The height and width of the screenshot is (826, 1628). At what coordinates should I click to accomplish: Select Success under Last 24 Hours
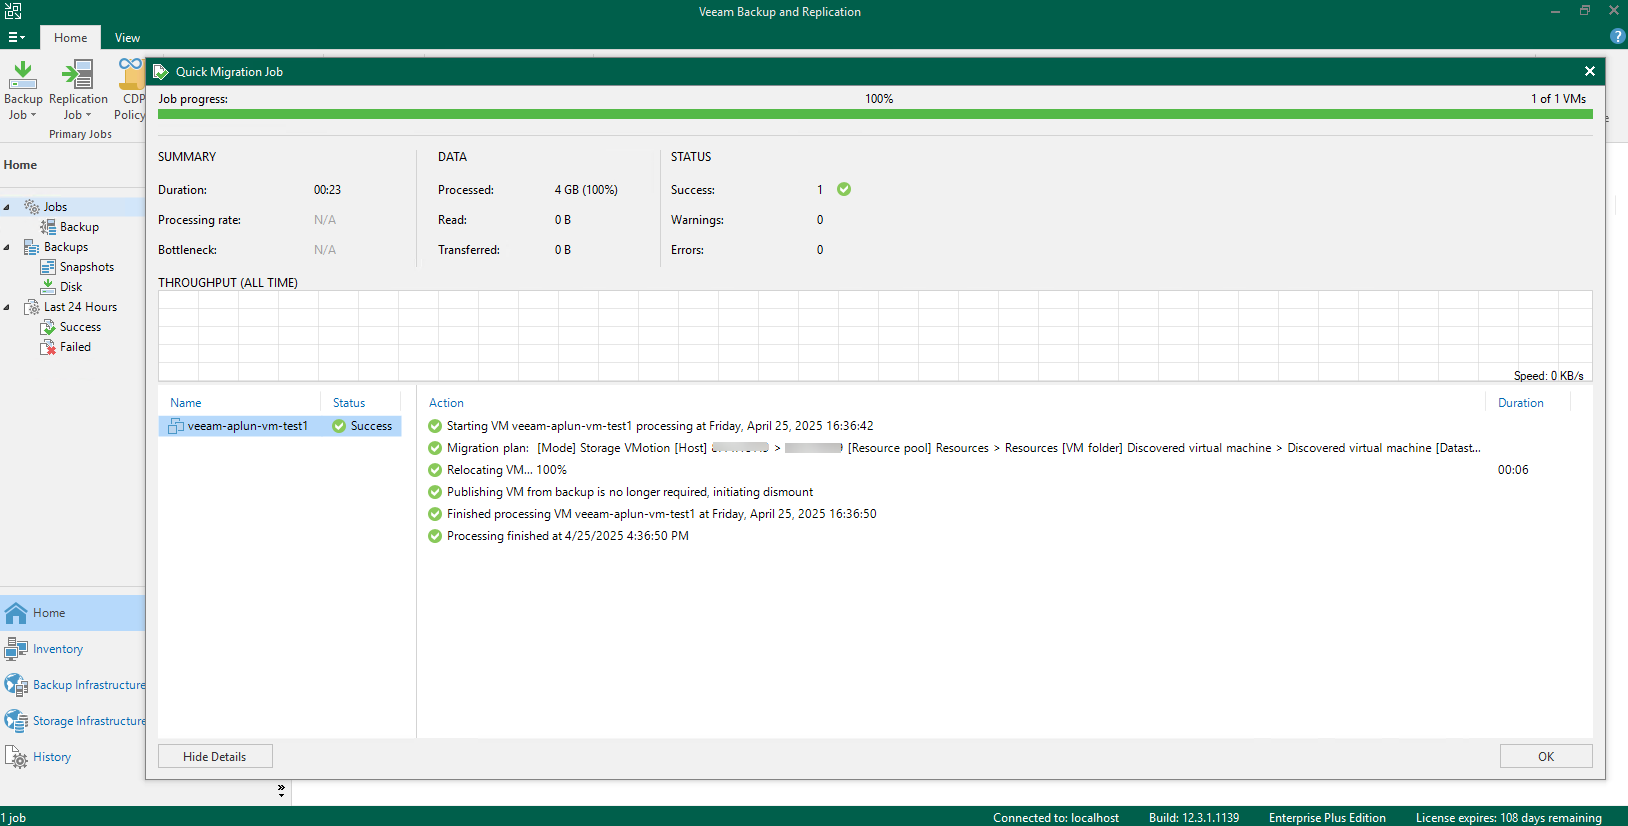80,327
